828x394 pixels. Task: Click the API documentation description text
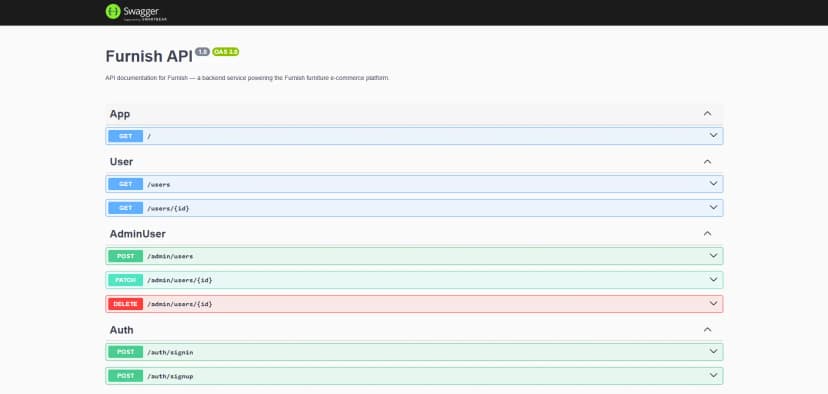click(247, 78)
